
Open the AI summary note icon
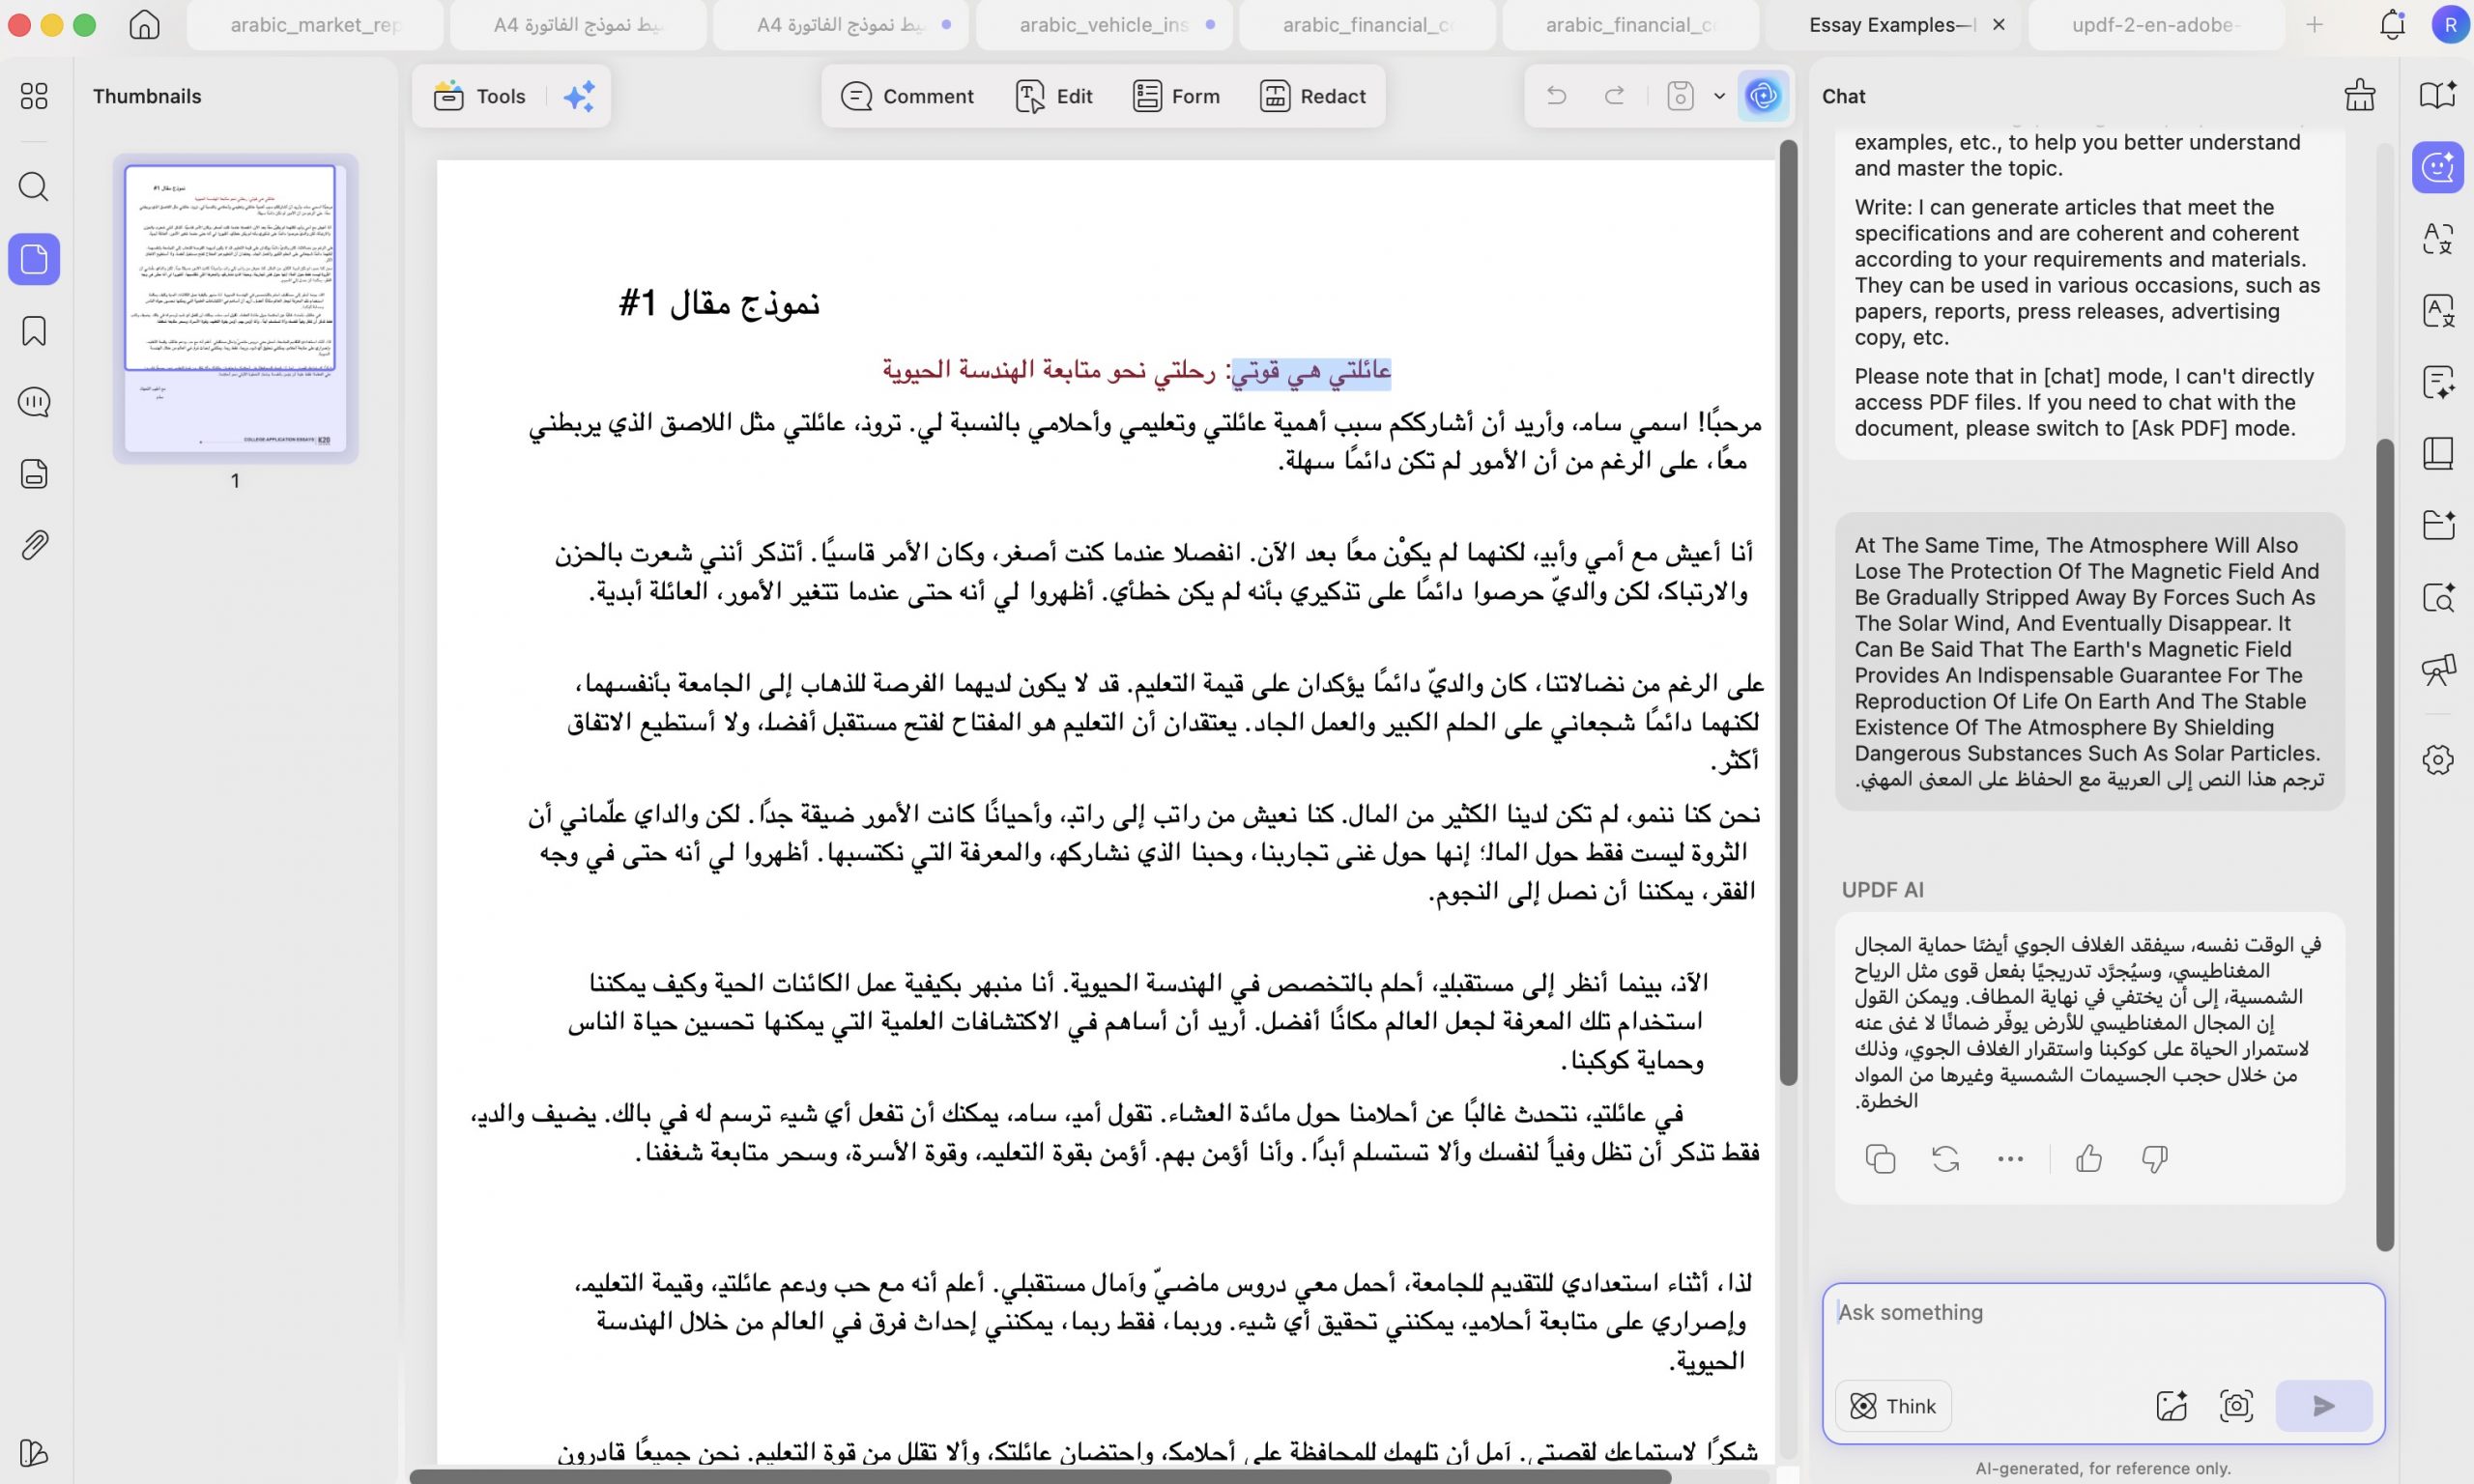(2438, 382)
